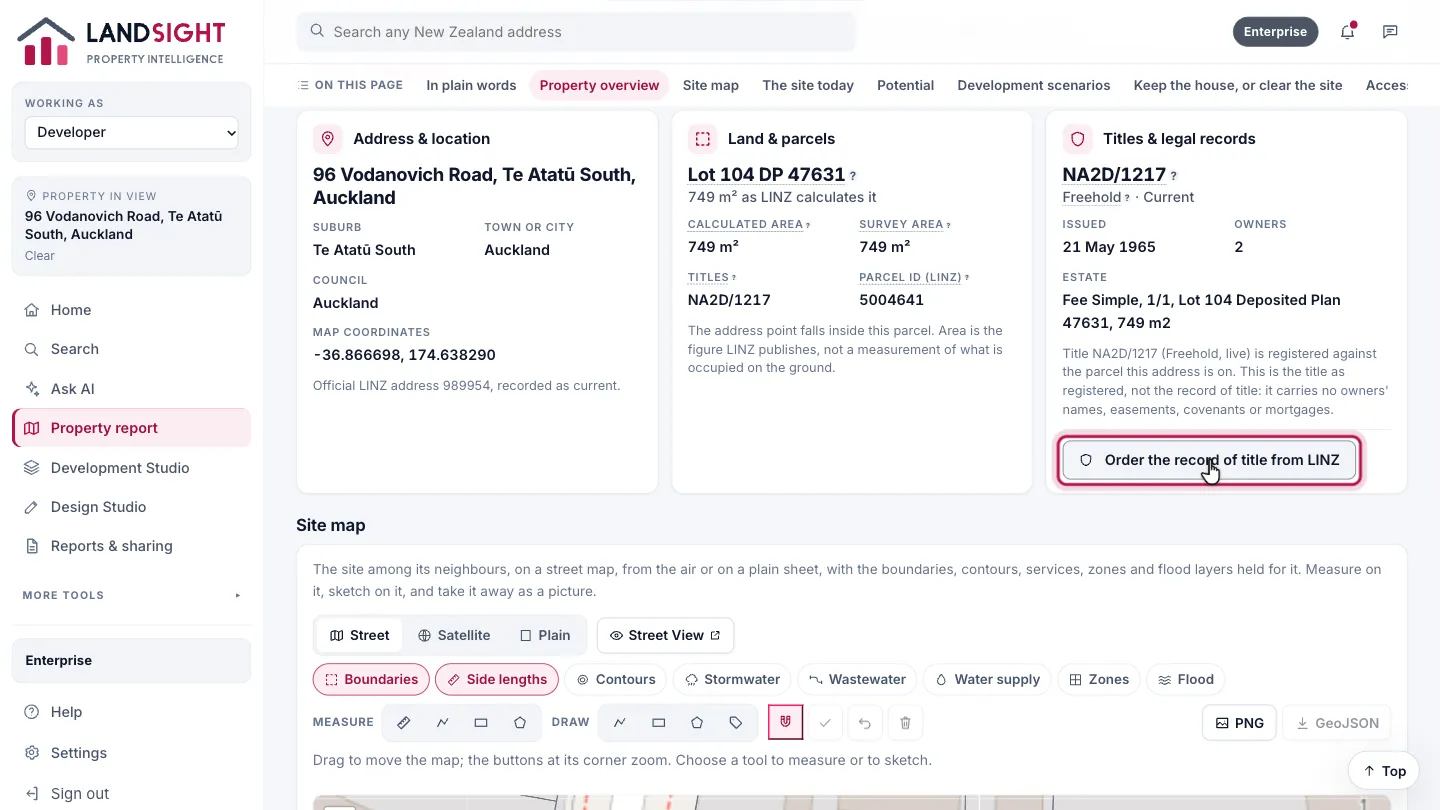
Task: Click the help icon beside title NA2D/1217
Action: tap(1174, 176)
